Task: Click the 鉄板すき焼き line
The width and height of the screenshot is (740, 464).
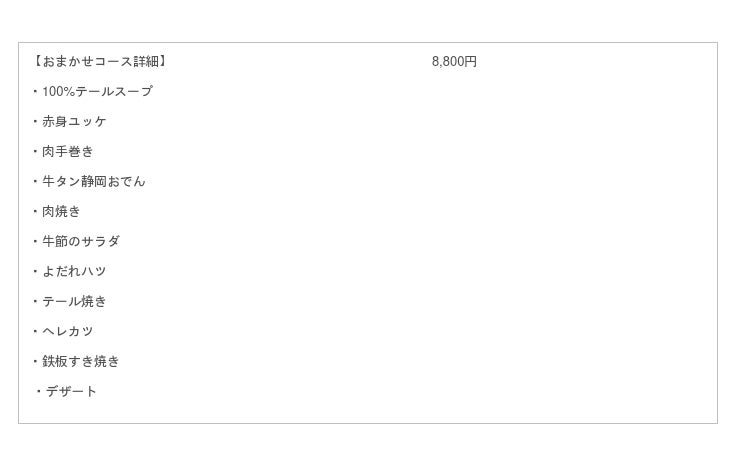Action: click(81, 361)
